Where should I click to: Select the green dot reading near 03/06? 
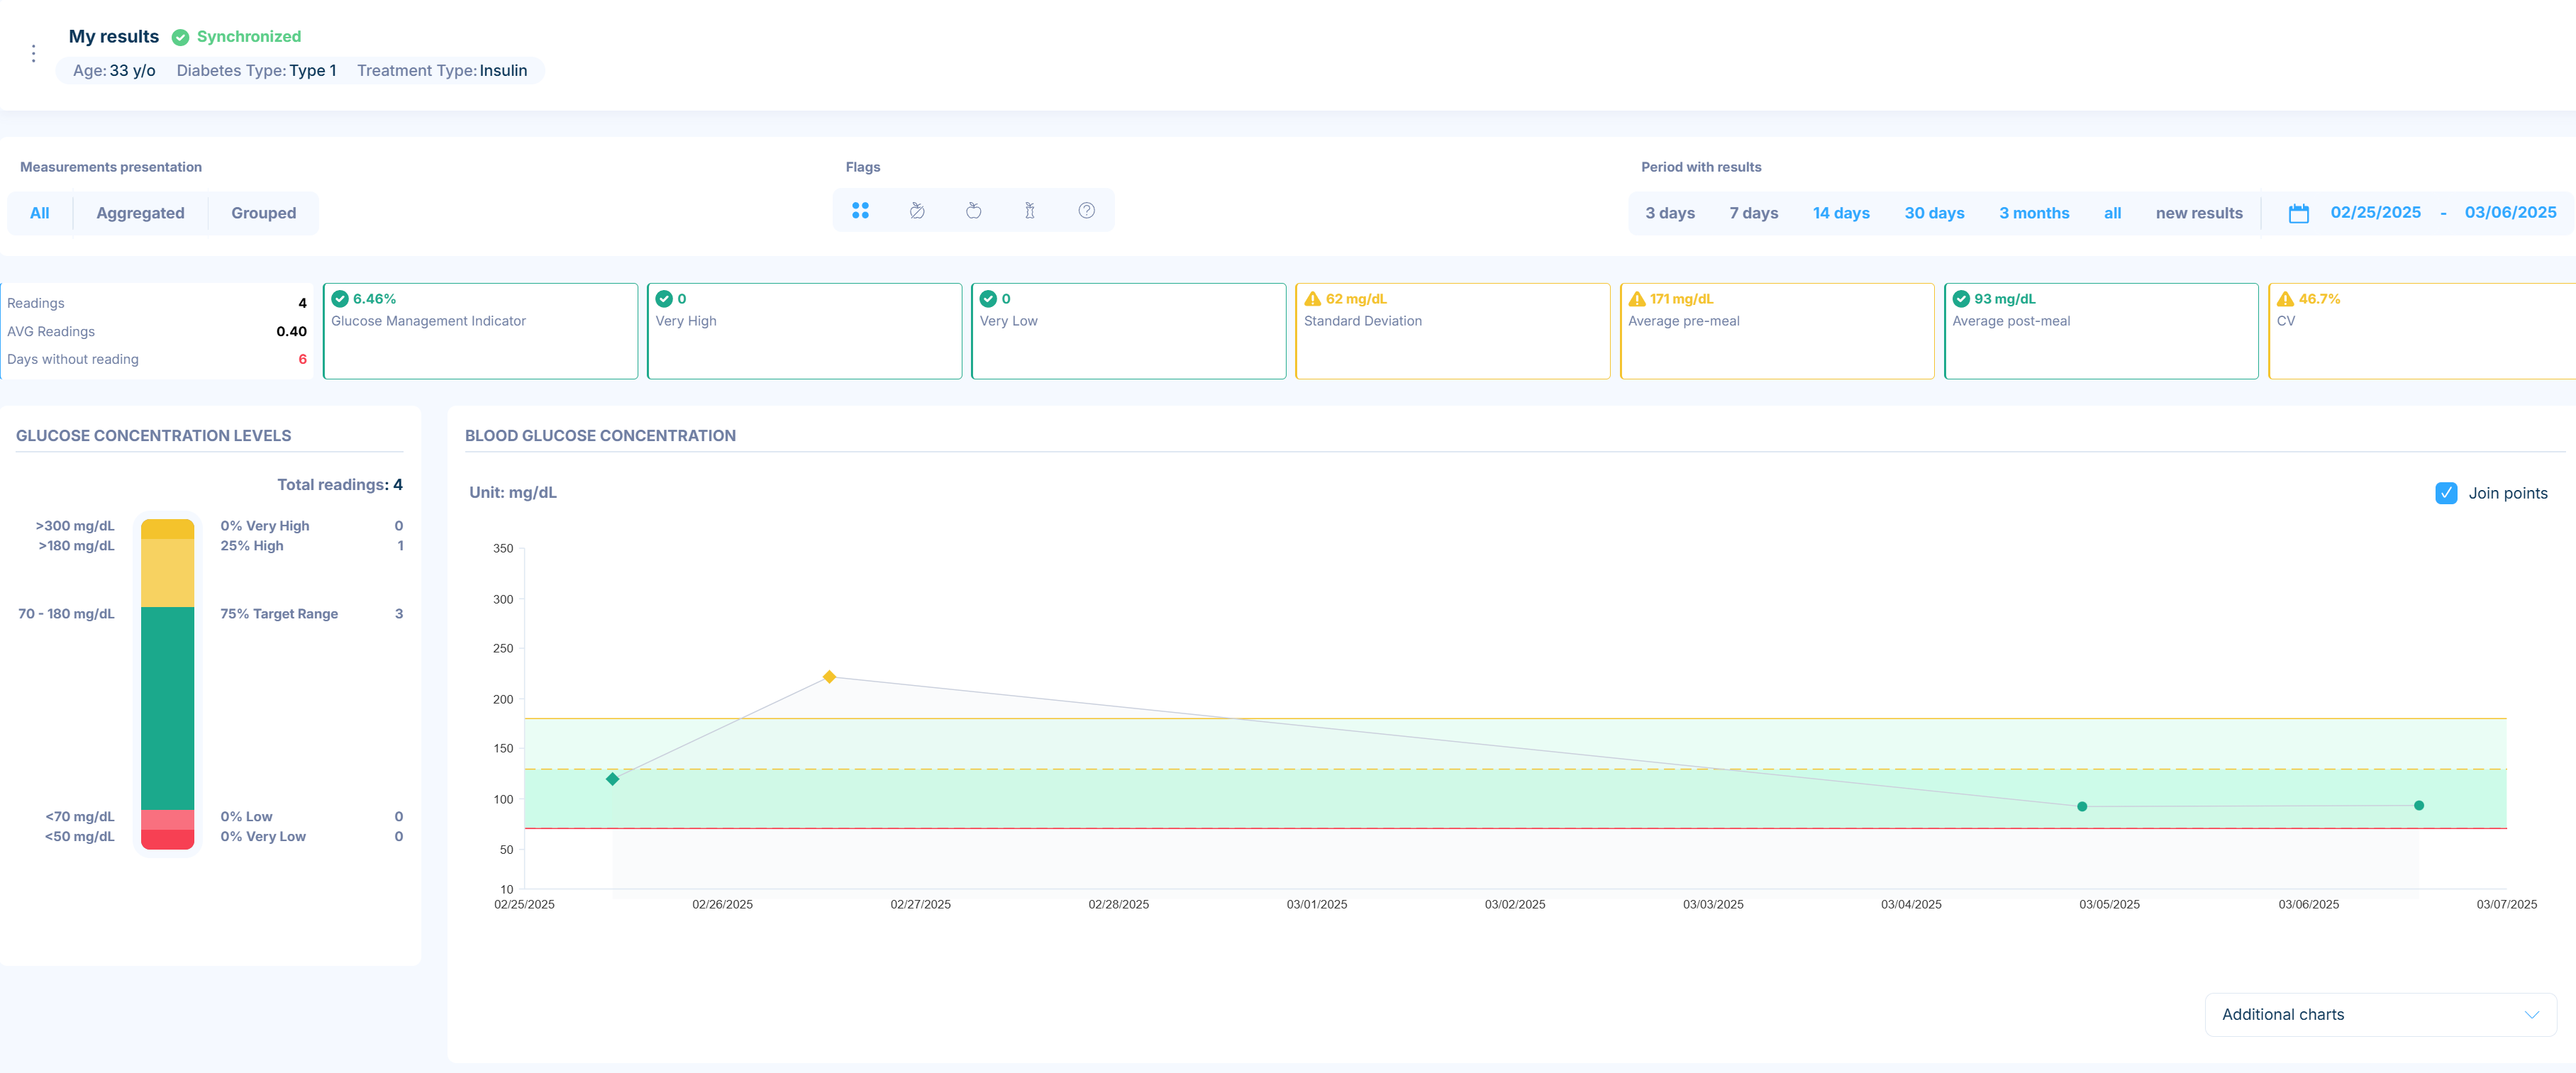point(2419,805)
